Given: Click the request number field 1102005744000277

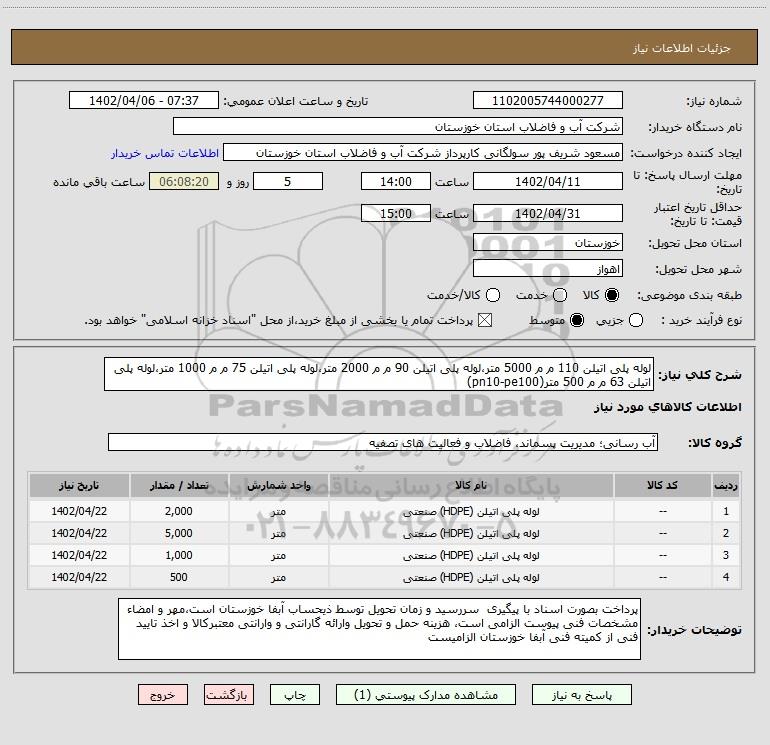Looking at the screenshot, I should point(548,101).
